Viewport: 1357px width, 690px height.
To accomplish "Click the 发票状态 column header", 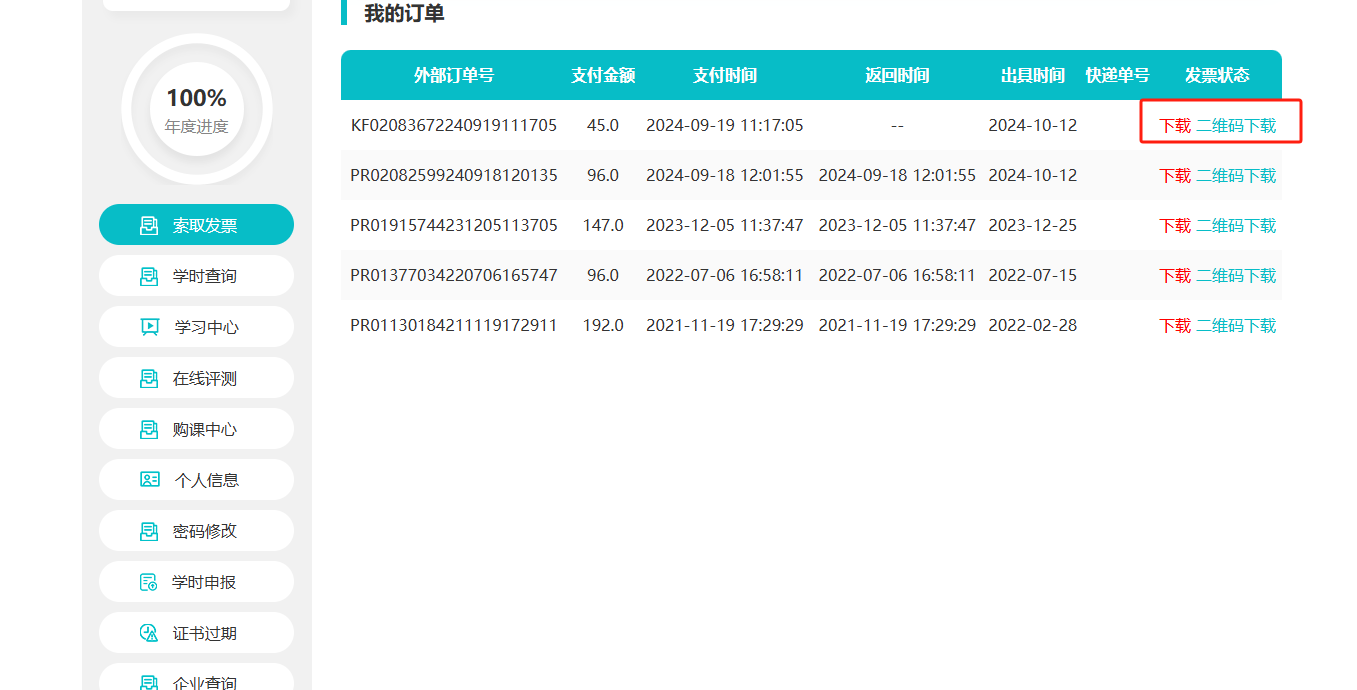I will (x=1217, y=76).
